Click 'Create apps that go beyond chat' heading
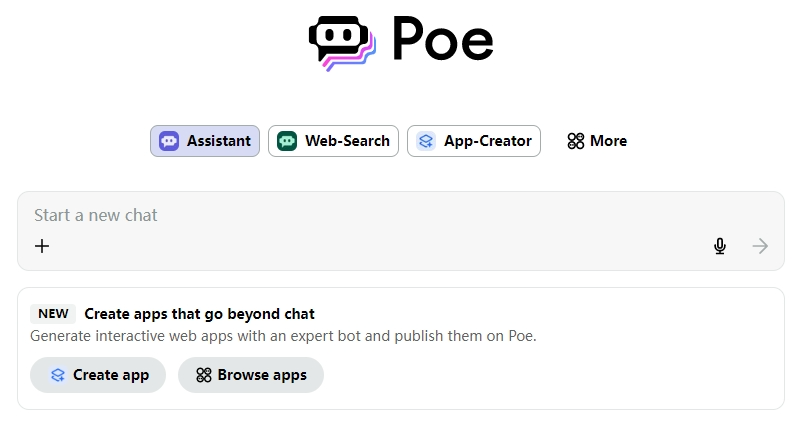 [x=199, y=314]
